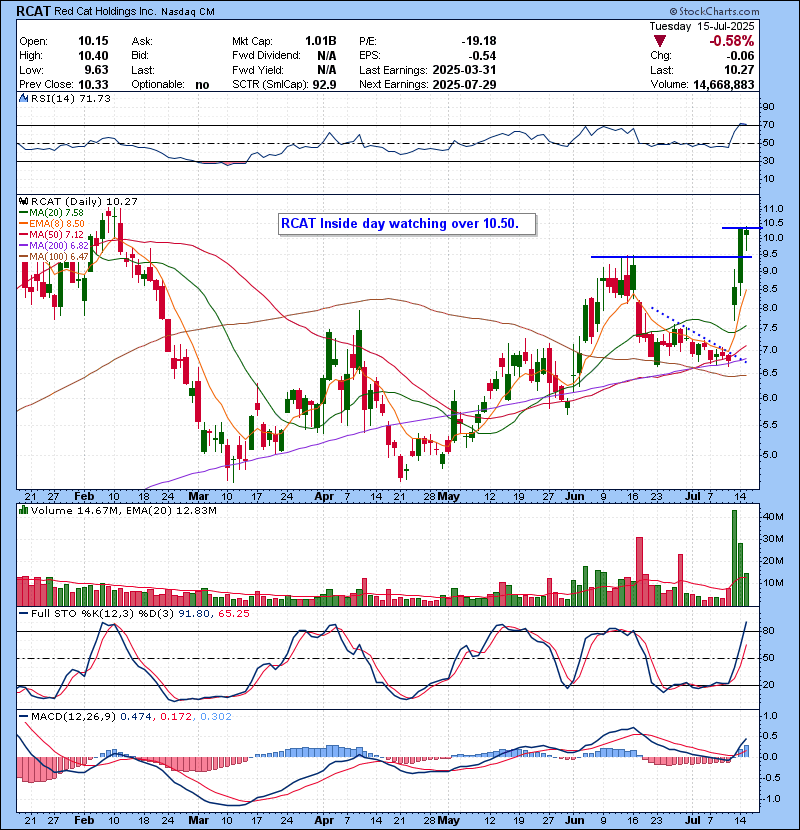Click the Volume 14.67M, EMA(20) 12.83M label
The image size is (800, 830).
point(123,510)
